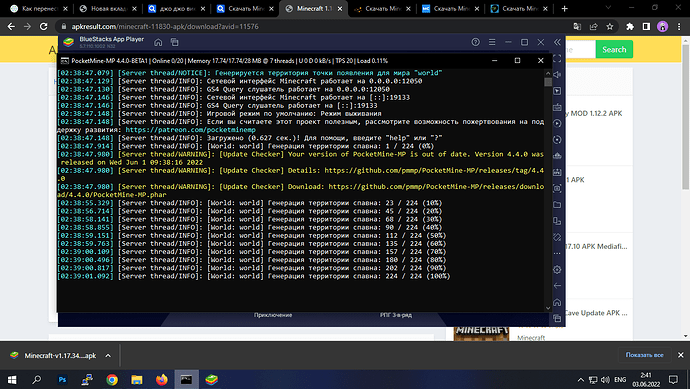Select the 'РПГ 3-в-ряд' category in BlueStacks
Viewport: 690px width, 389px height.
tap(396, 315)
